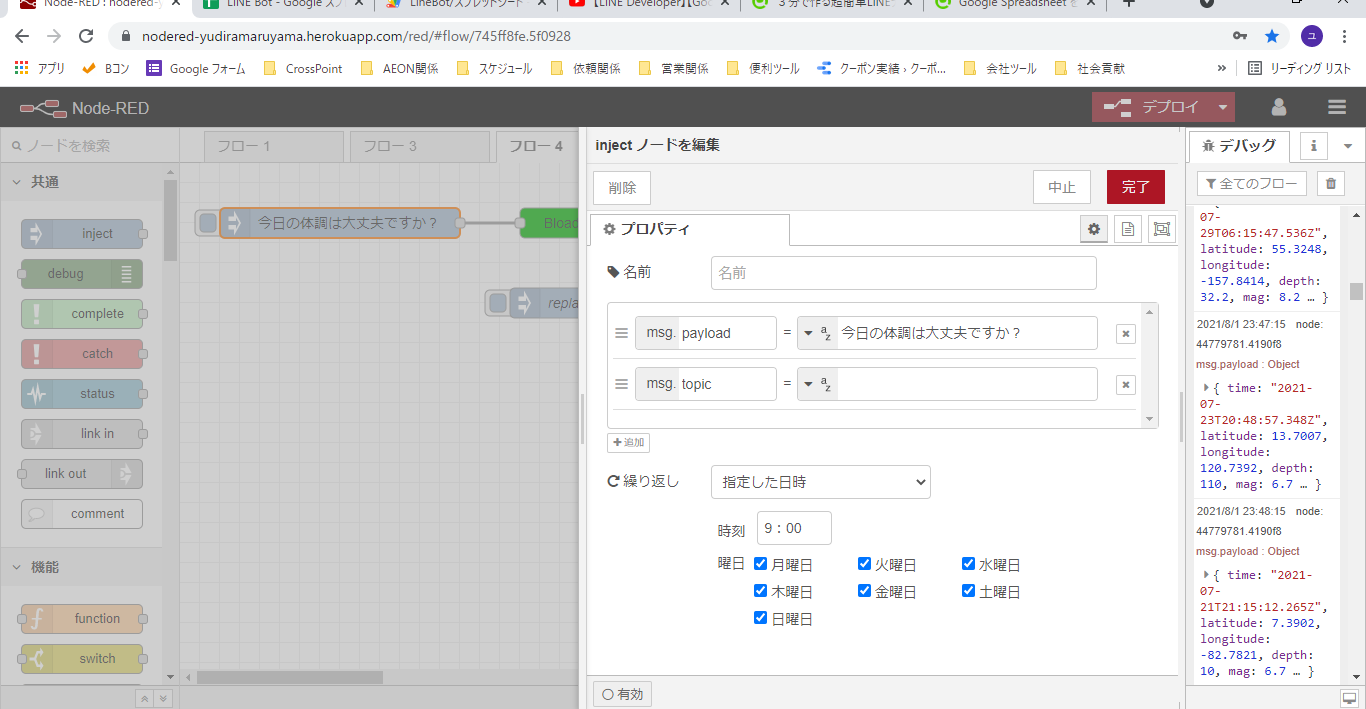Viewport: 1366px width, 709px height.
Task: Reload the page in Chrome
Action: click(x=86, y=36)
